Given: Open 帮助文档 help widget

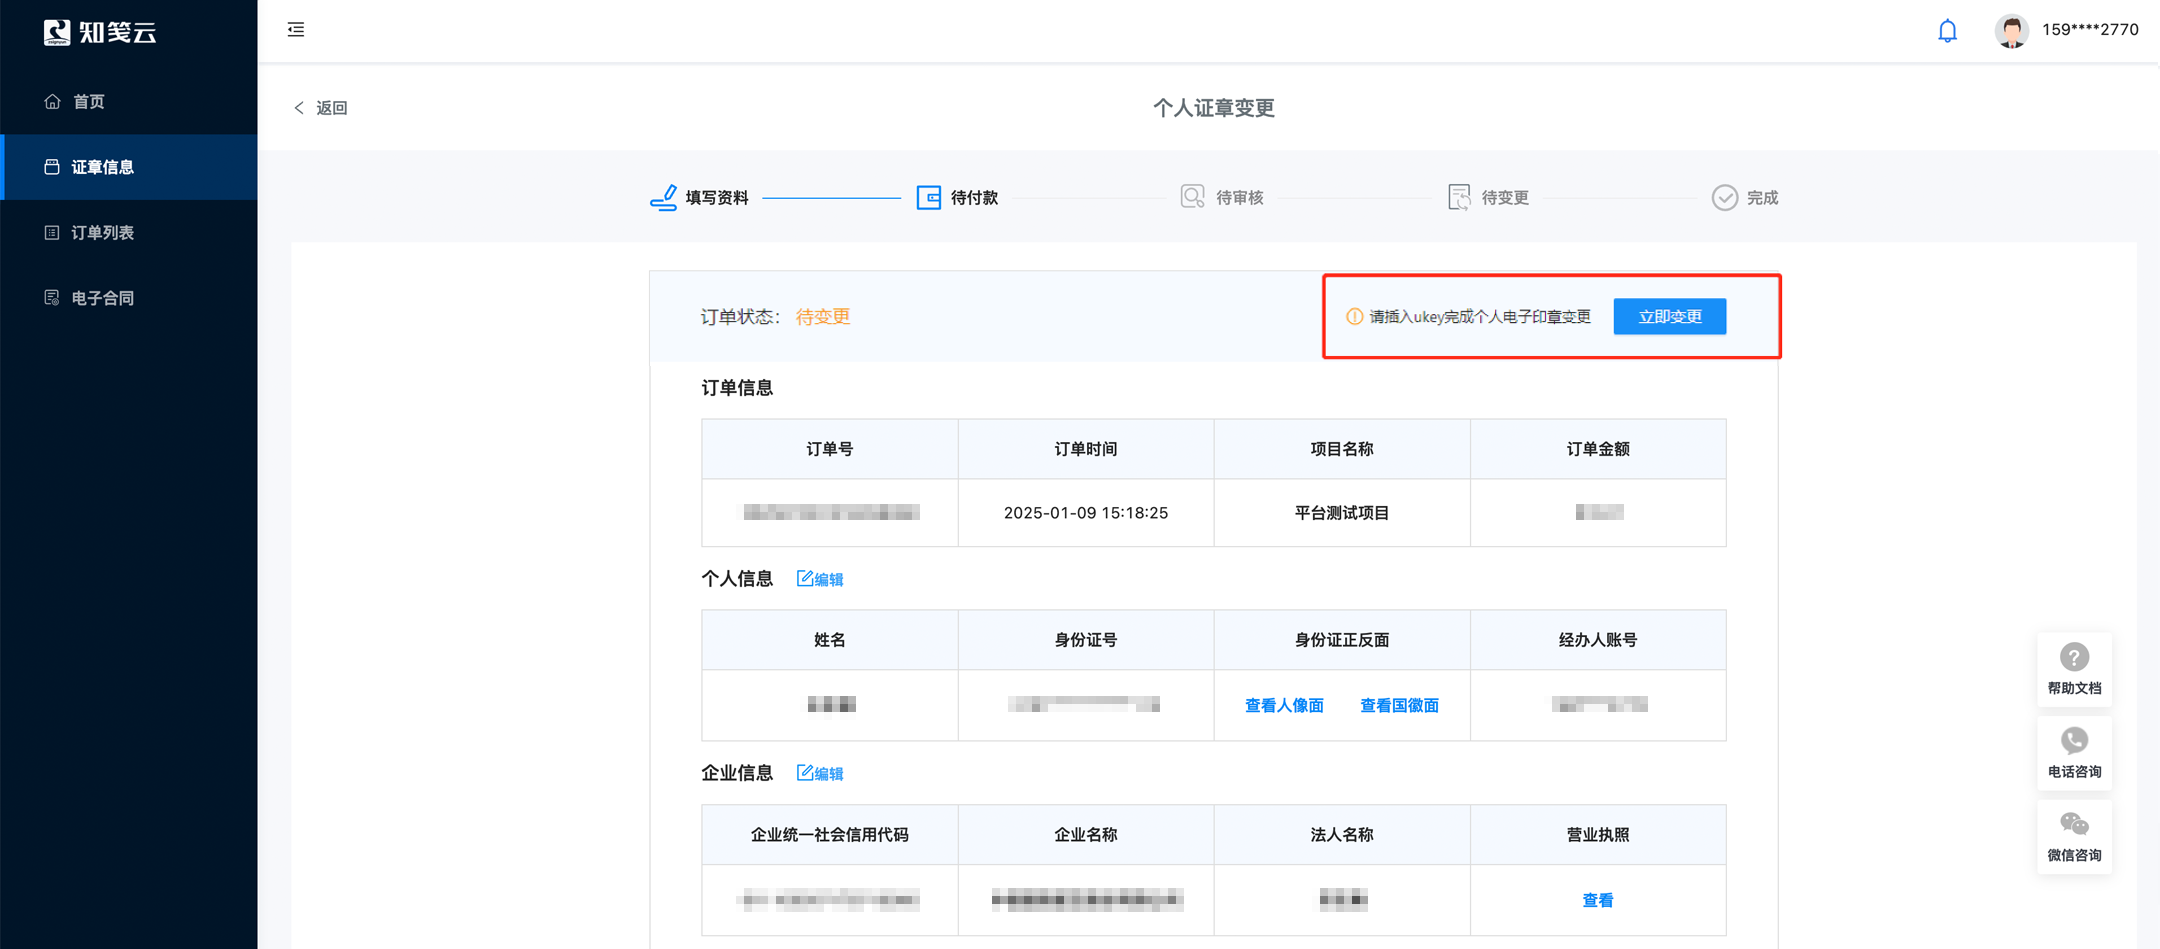Looking at the screenshot, I should tap(2075, 669).
